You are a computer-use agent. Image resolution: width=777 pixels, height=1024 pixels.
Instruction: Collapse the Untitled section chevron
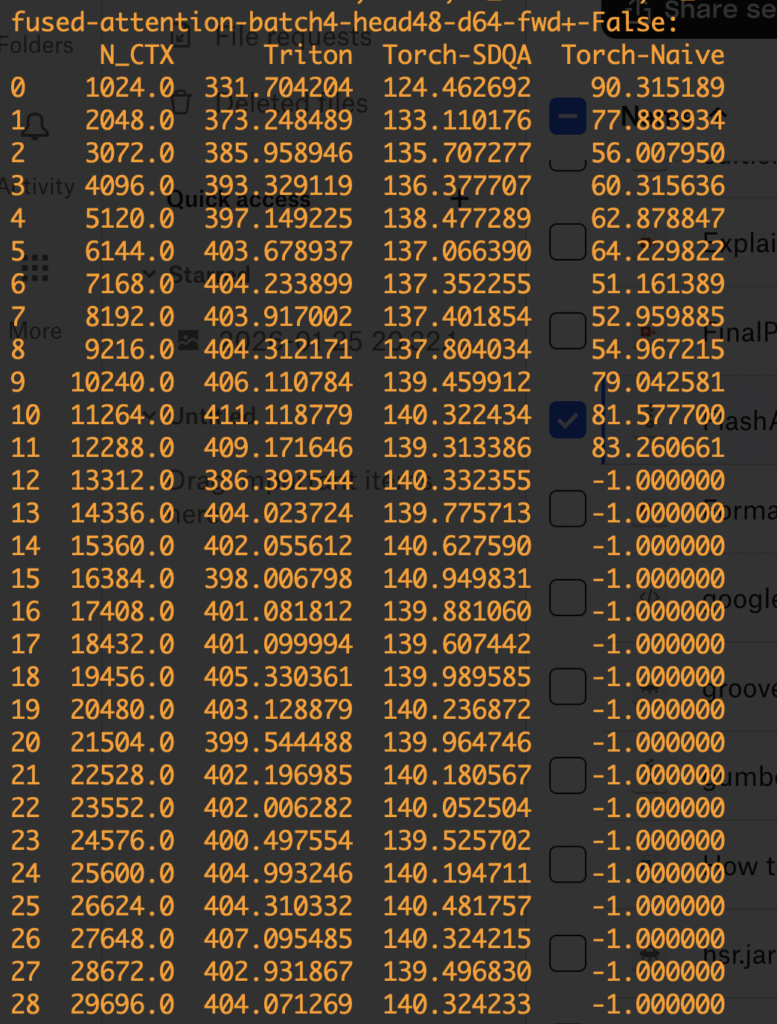tap(150, 415)
